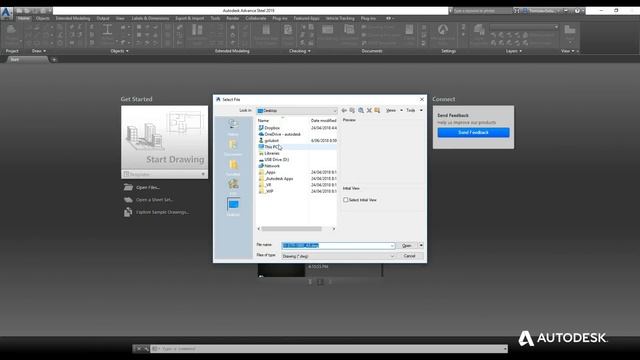Viewport: 640px width, 360px height.
Task: Open the template dropdown below Start Drawing
Action: (x=203, y=174)
